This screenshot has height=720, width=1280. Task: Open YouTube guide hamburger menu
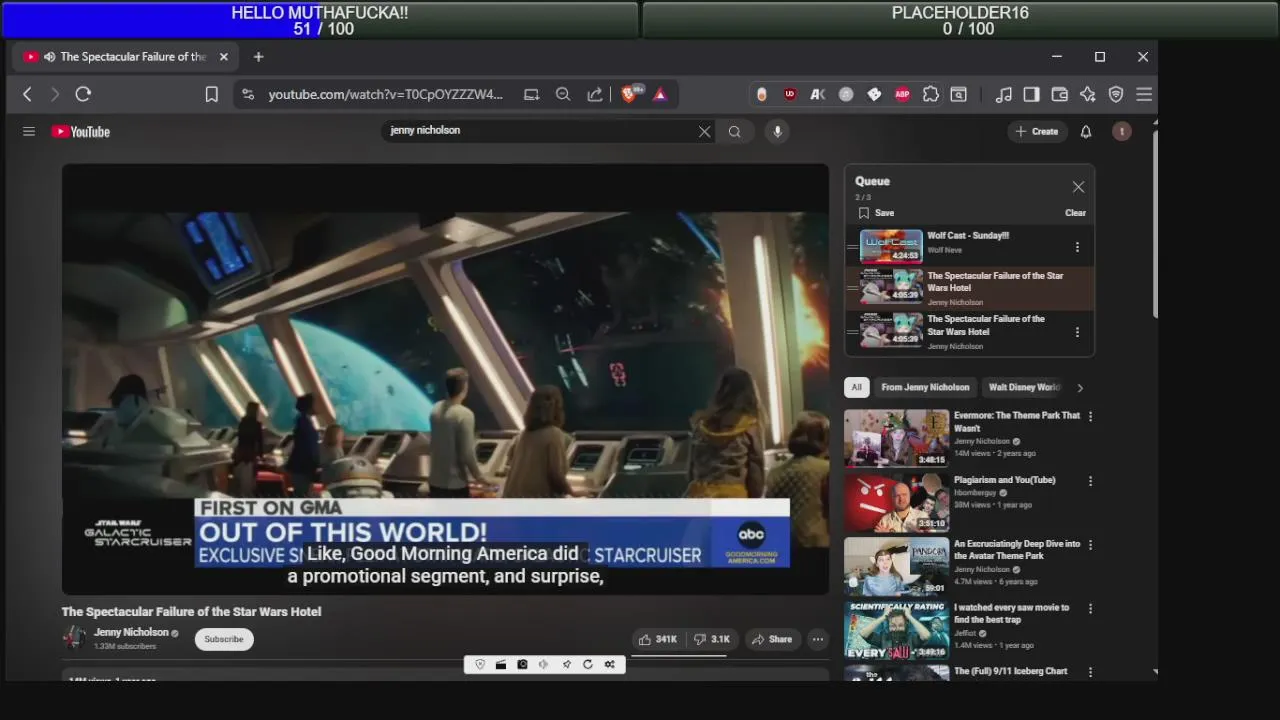(x=29, y=131)
